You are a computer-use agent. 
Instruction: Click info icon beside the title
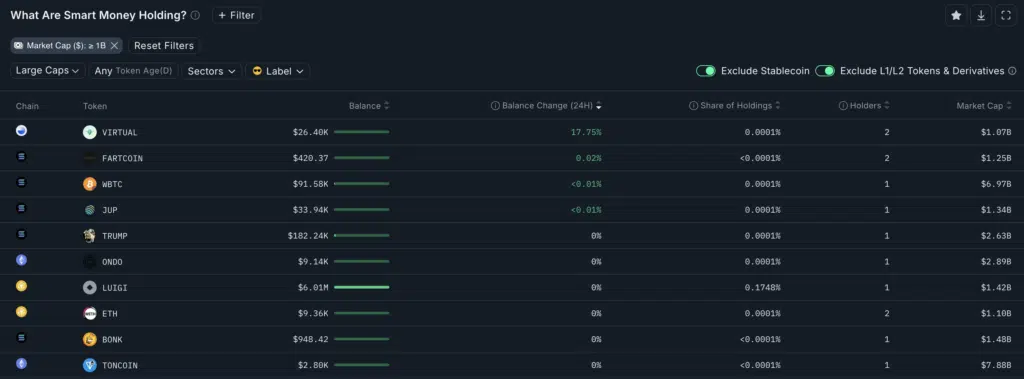195,15
